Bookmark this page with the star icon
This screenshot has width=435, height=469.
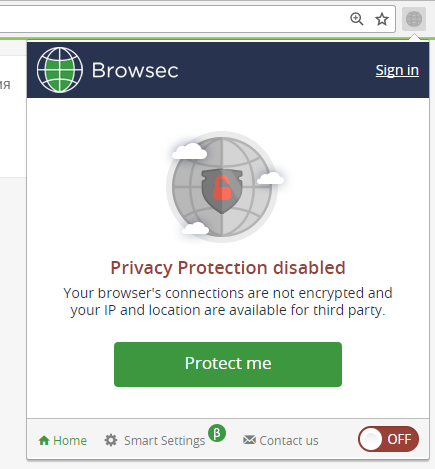(x=382, y=19)
